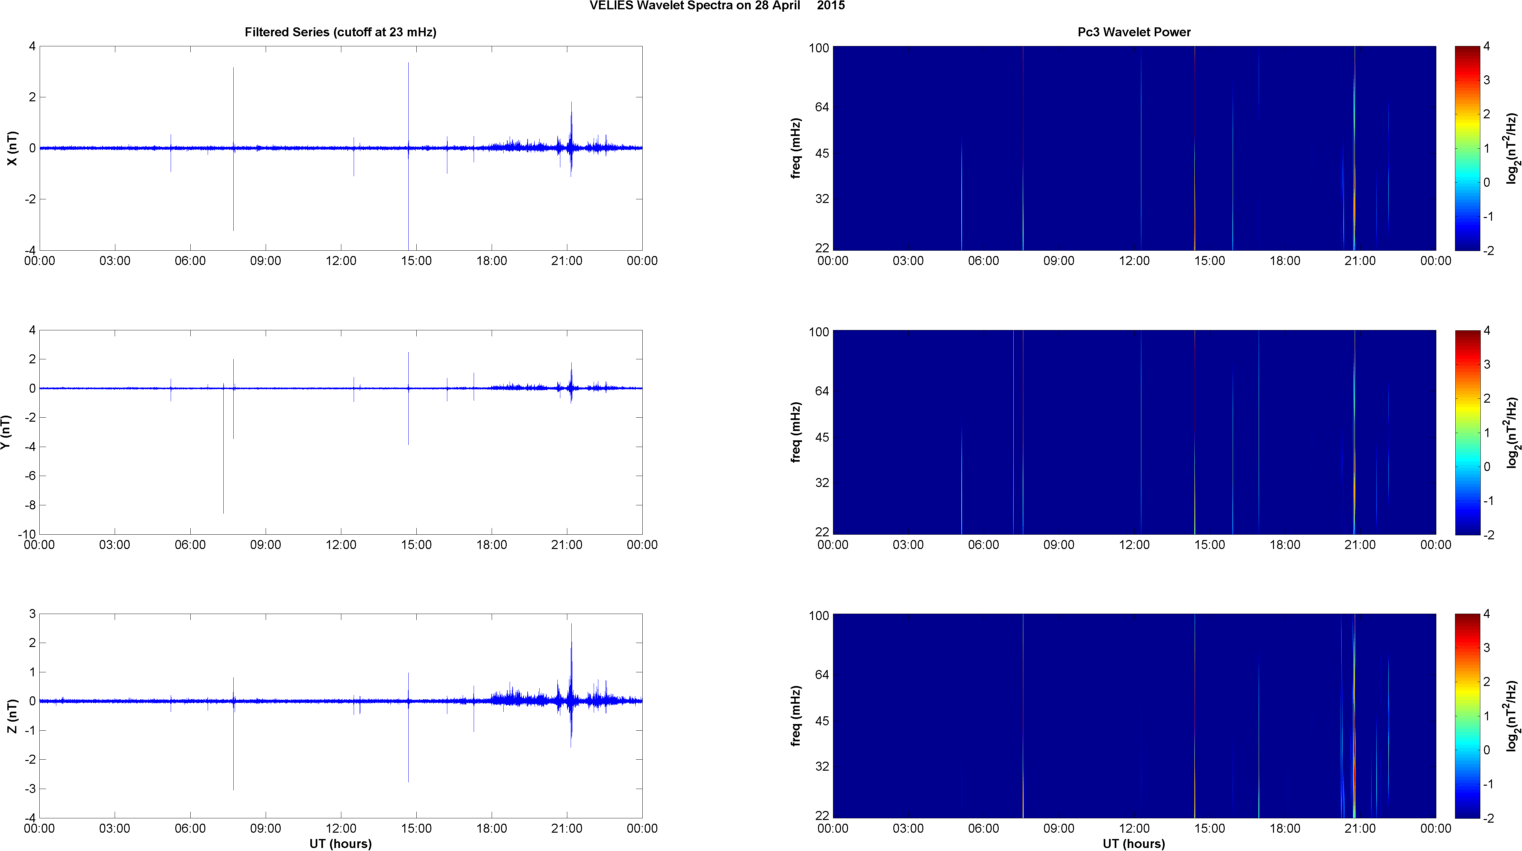This screenshot has width=1522, height=851.
Task: Click the log2(nT²/Hz) label beside top colorbar
Action: (1513, 148)
